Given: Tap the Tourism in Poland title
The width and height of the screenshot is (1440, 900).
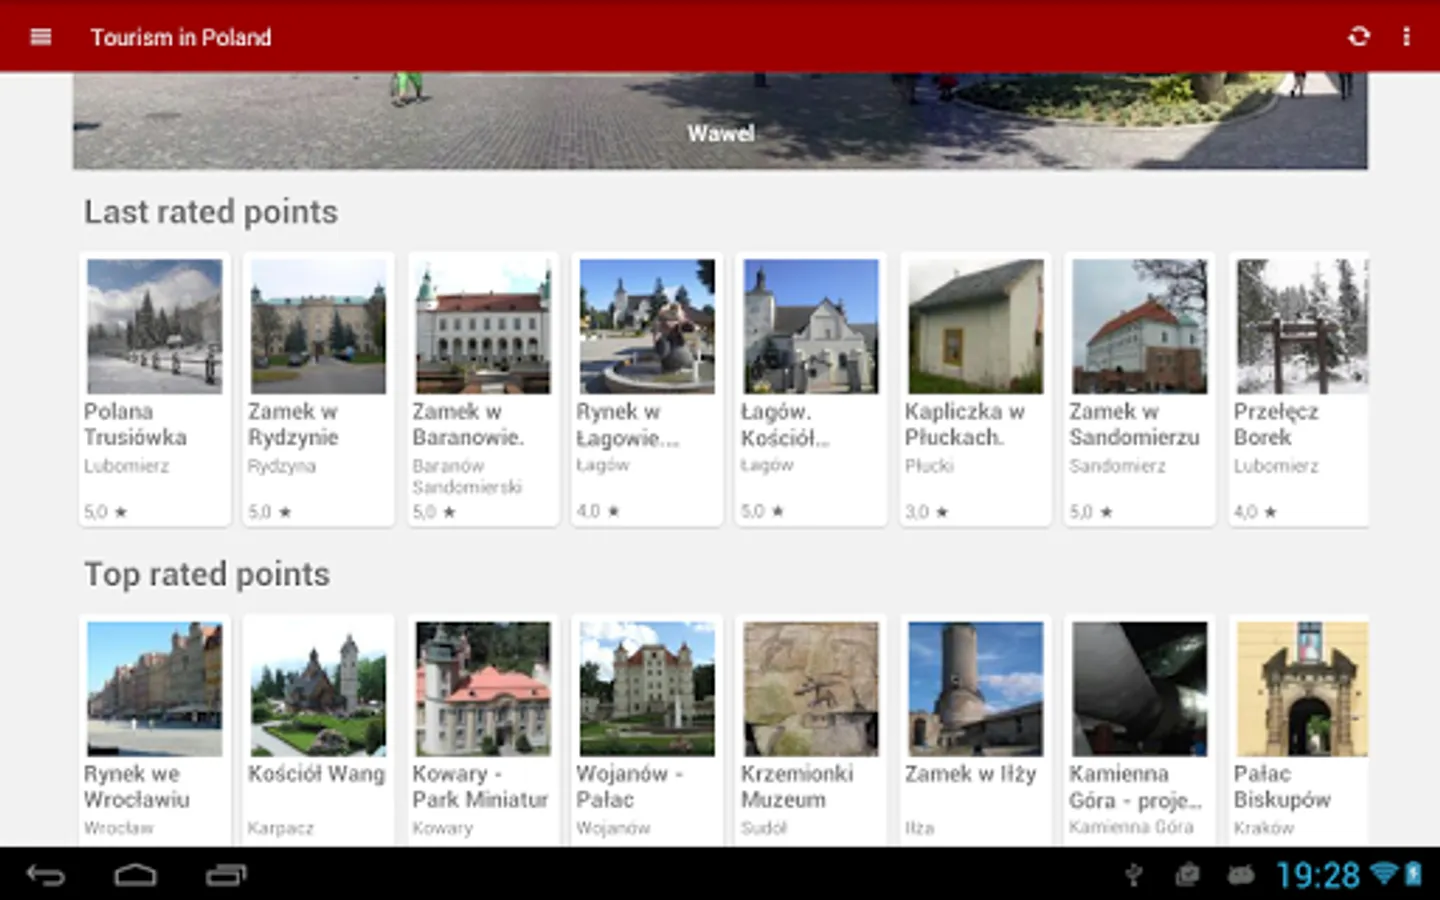Looking at the screenshot, I should click(x=181, y=37).
